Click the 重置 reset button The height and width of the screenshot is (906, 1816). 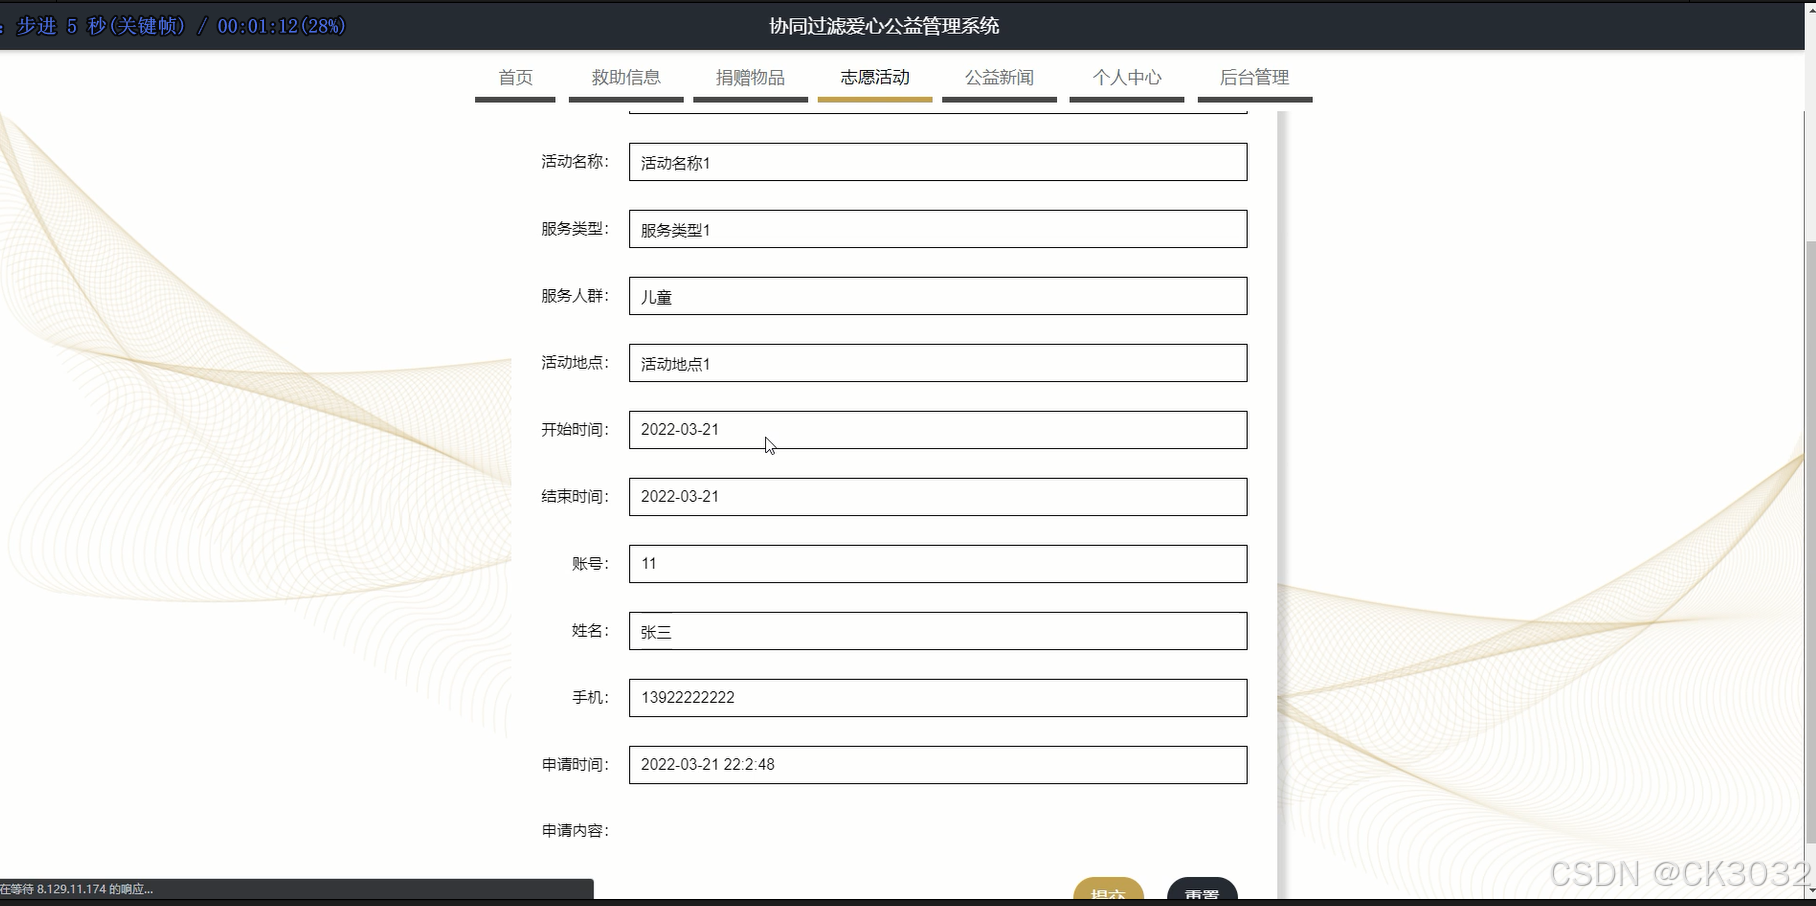tap(1202, 896)
